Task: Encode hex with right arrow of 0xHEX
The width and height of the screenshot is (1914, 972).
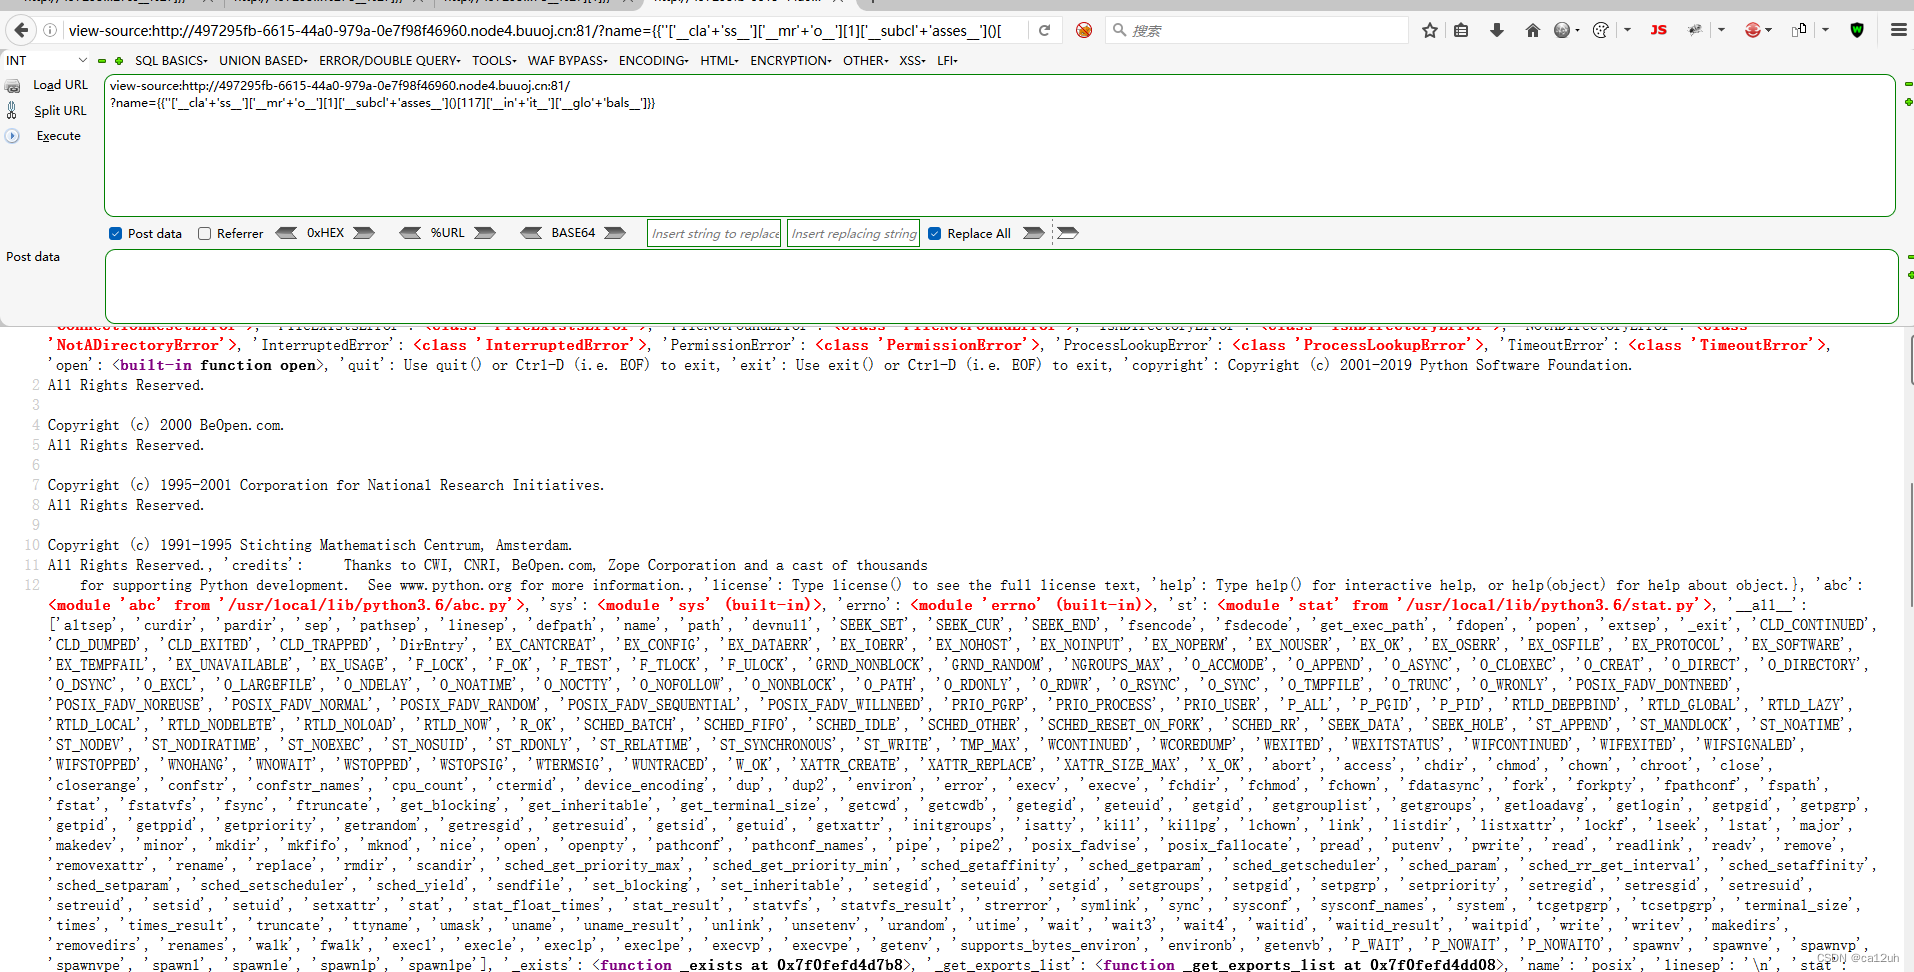Action: pos(364,233)
